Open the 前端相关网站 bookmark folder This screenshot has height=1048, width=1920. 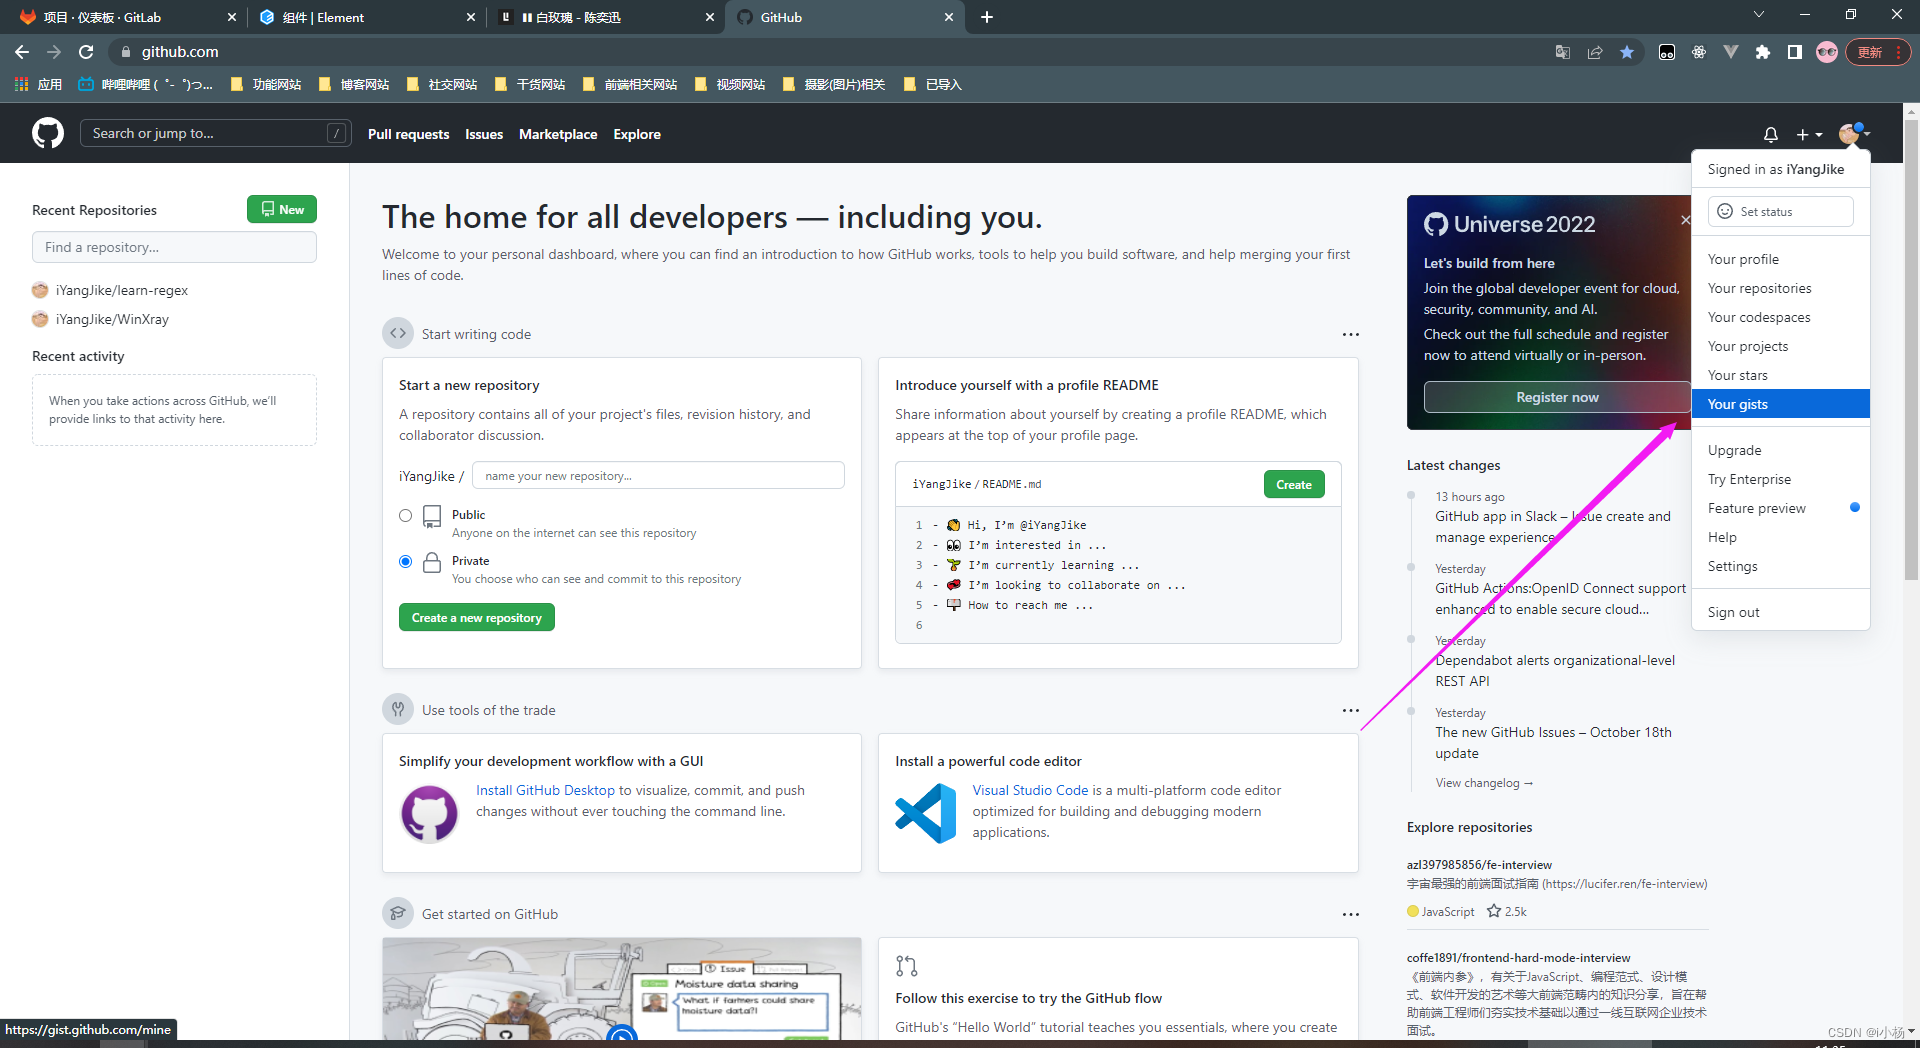[x=630, y=85]
